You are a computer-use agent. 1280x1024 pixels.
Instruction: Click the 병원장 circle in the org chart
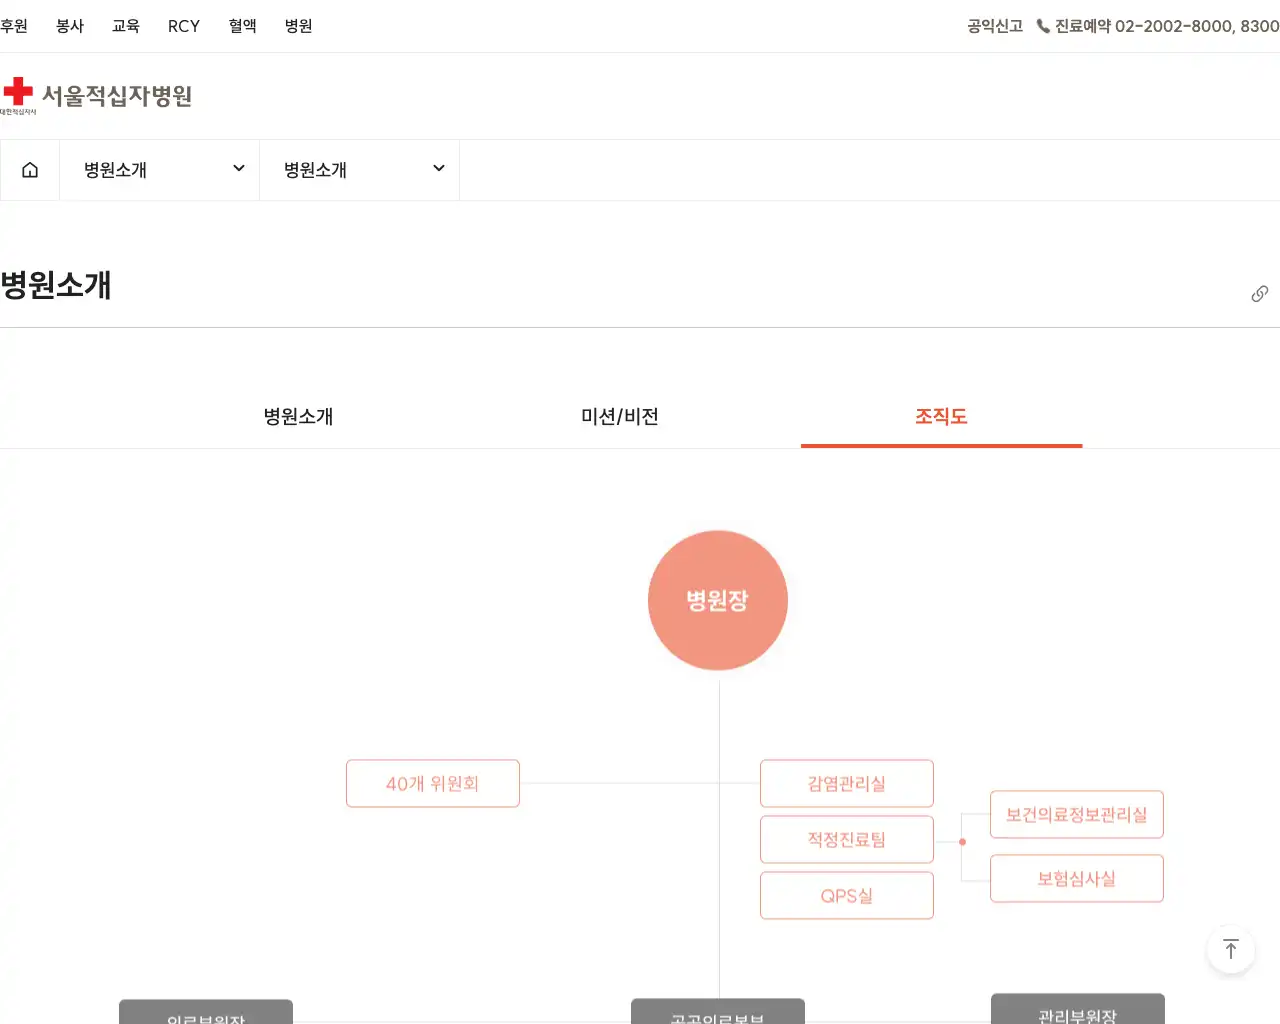[x=717, y=600]
